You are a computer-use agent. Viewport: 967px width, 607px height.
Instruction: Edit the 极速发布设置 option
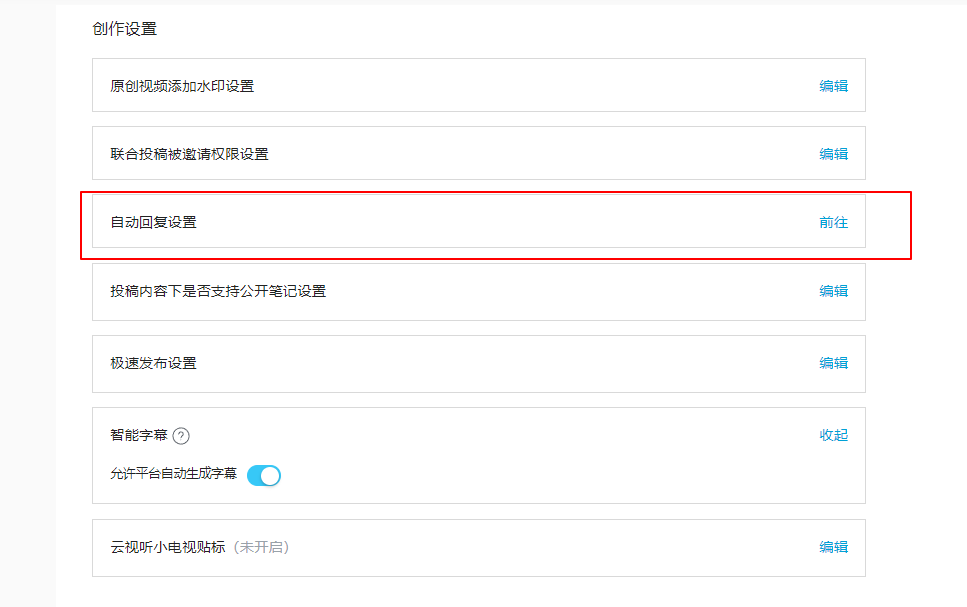coord(833,363)
